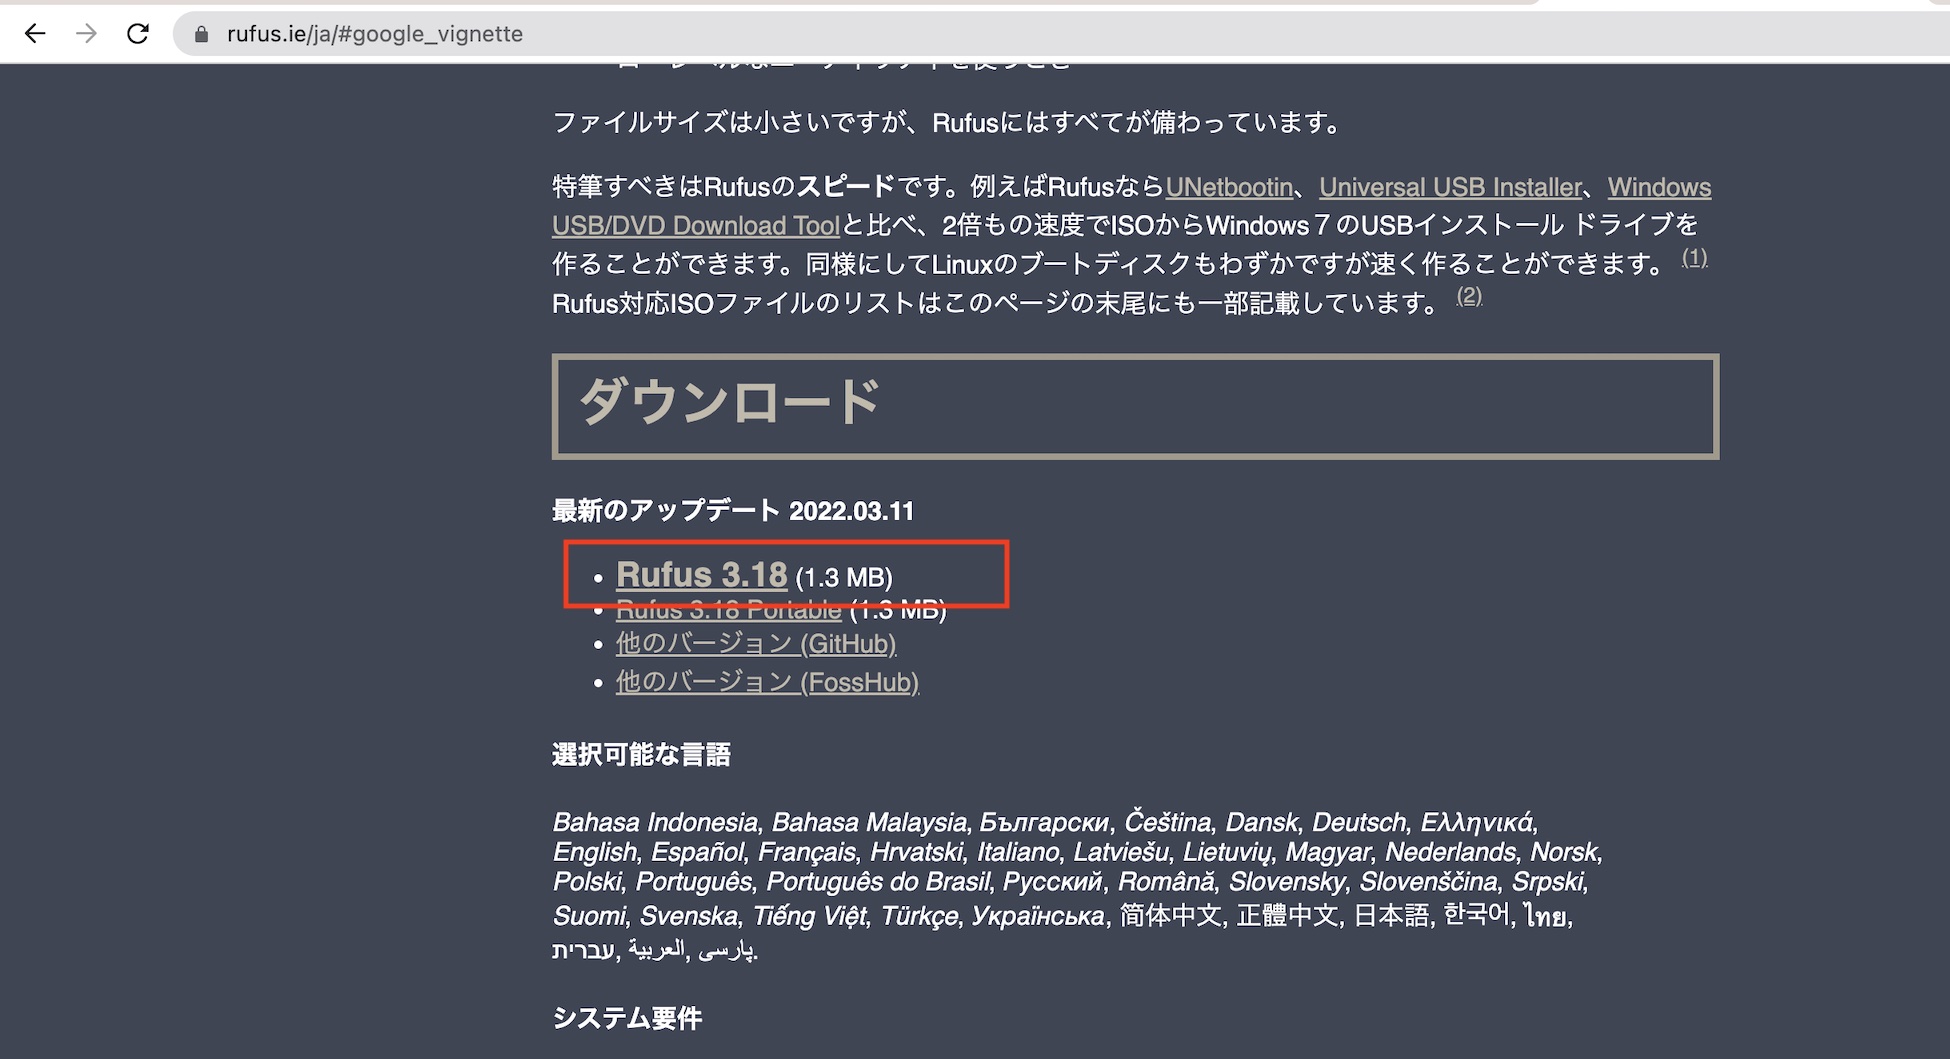Open 他のバージョン (FossHub) link

pyautogui.click(x=767, y=682)
